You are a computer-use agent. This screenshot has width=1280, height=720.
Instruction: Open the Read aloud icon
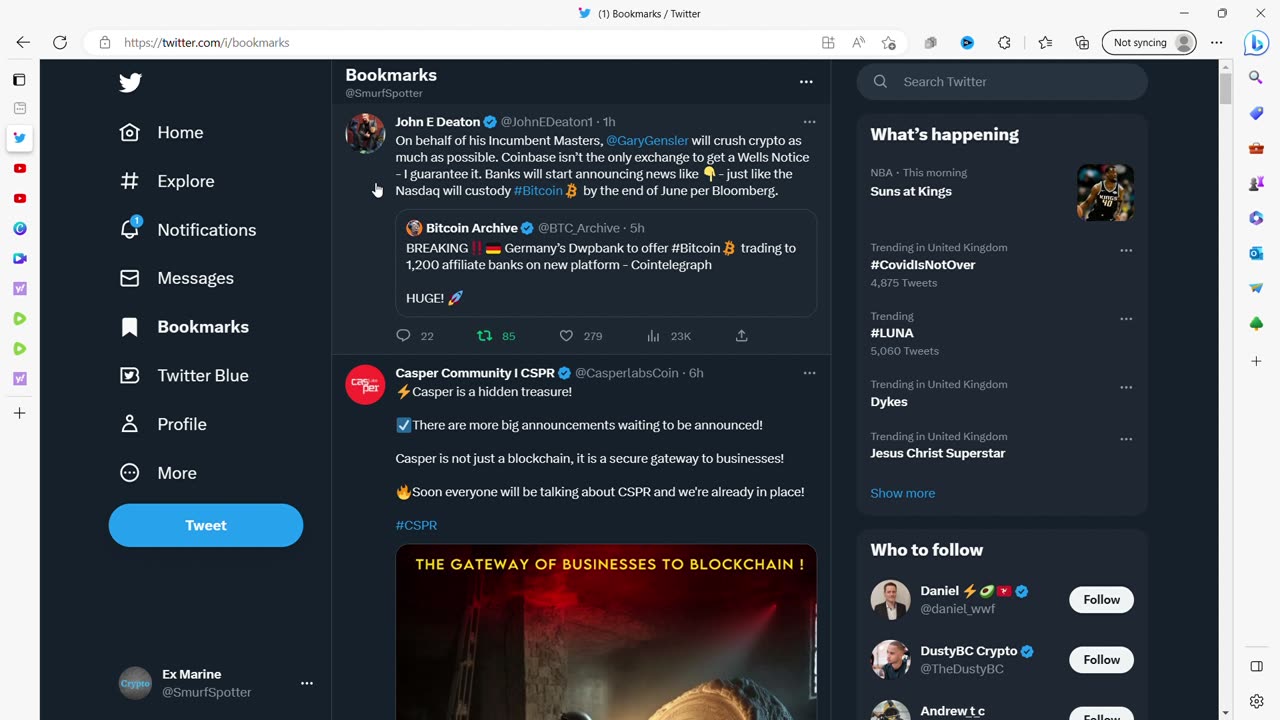859,43
